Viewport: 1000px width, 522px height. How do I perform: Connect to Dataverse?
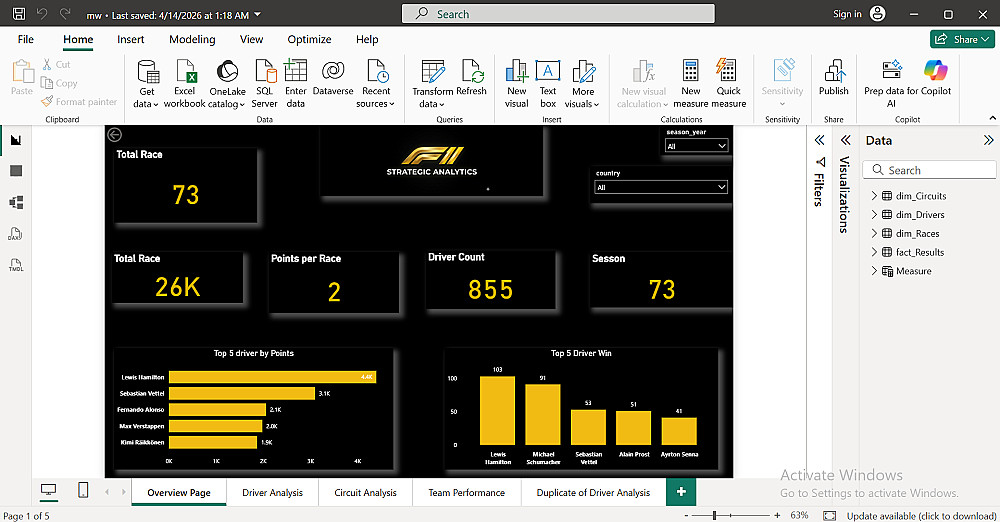(x=333, y=78)
